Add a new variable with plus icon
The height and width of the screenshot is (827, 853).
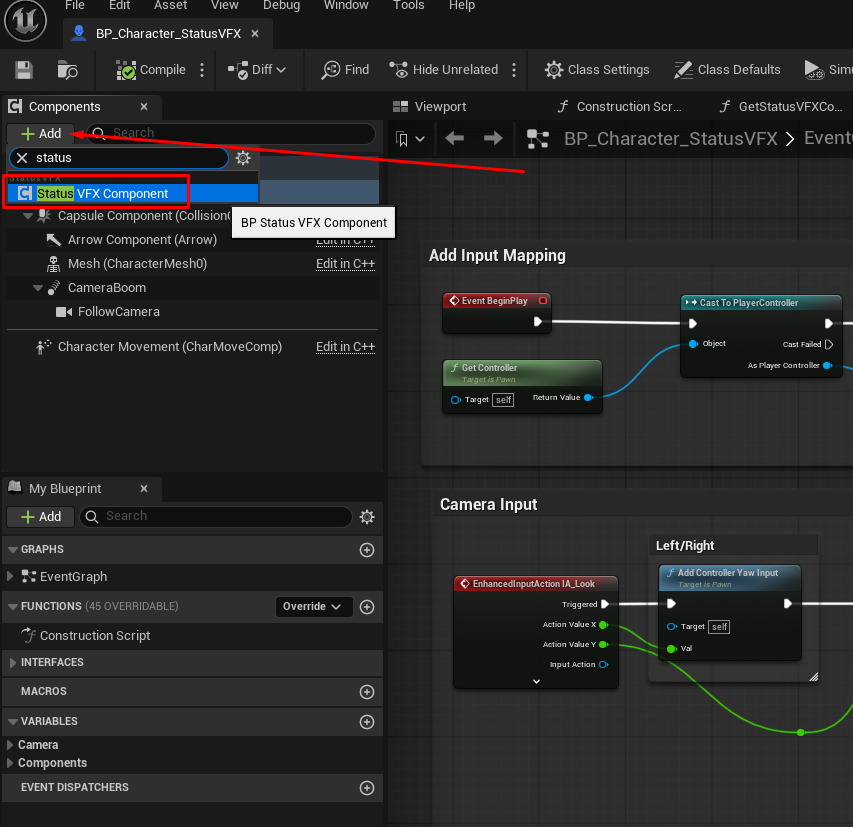tap(366, 721)
